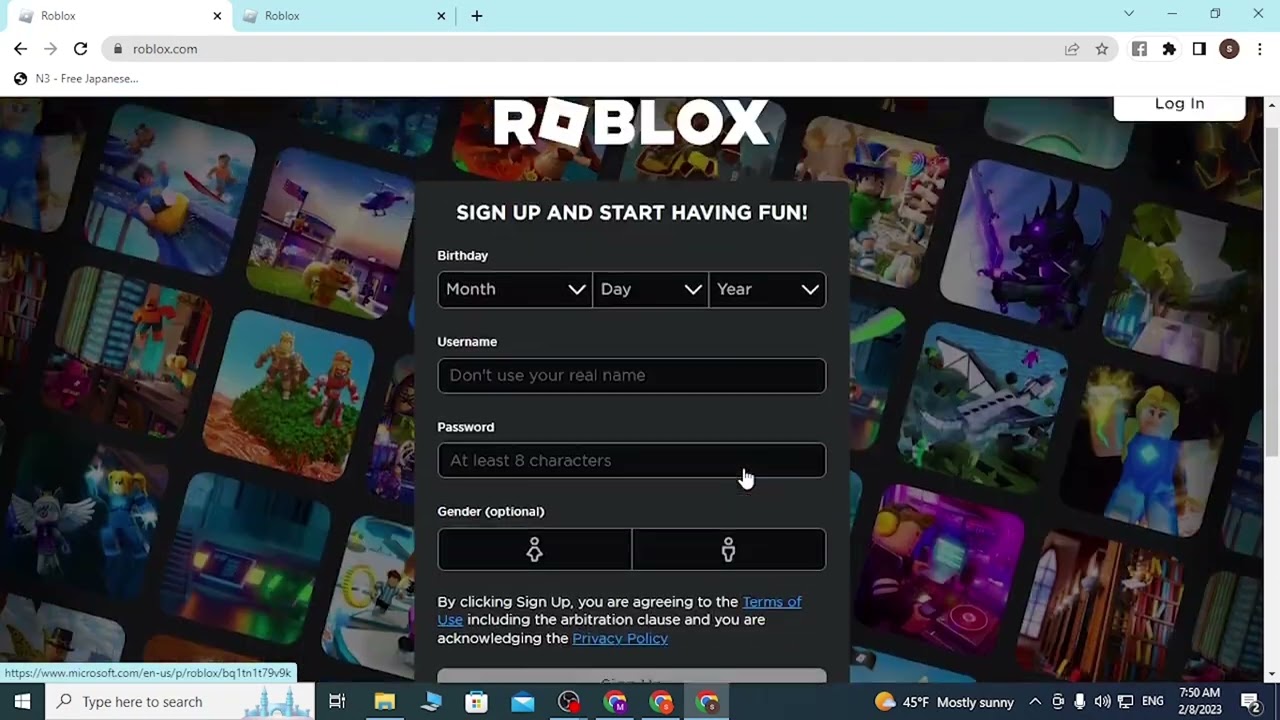This screenshot has width=1280, height=720.
Task: Click the Username input field
Action: 631,375
